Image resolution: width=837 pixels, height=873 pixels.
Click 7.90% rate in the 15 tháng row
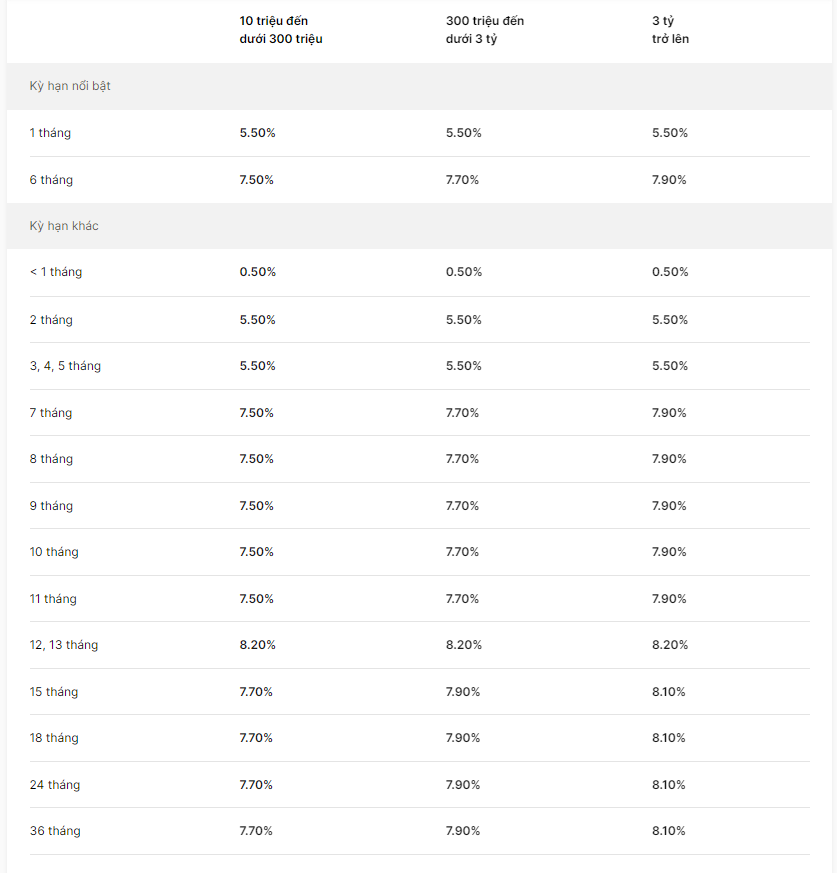tap(463, 692)
